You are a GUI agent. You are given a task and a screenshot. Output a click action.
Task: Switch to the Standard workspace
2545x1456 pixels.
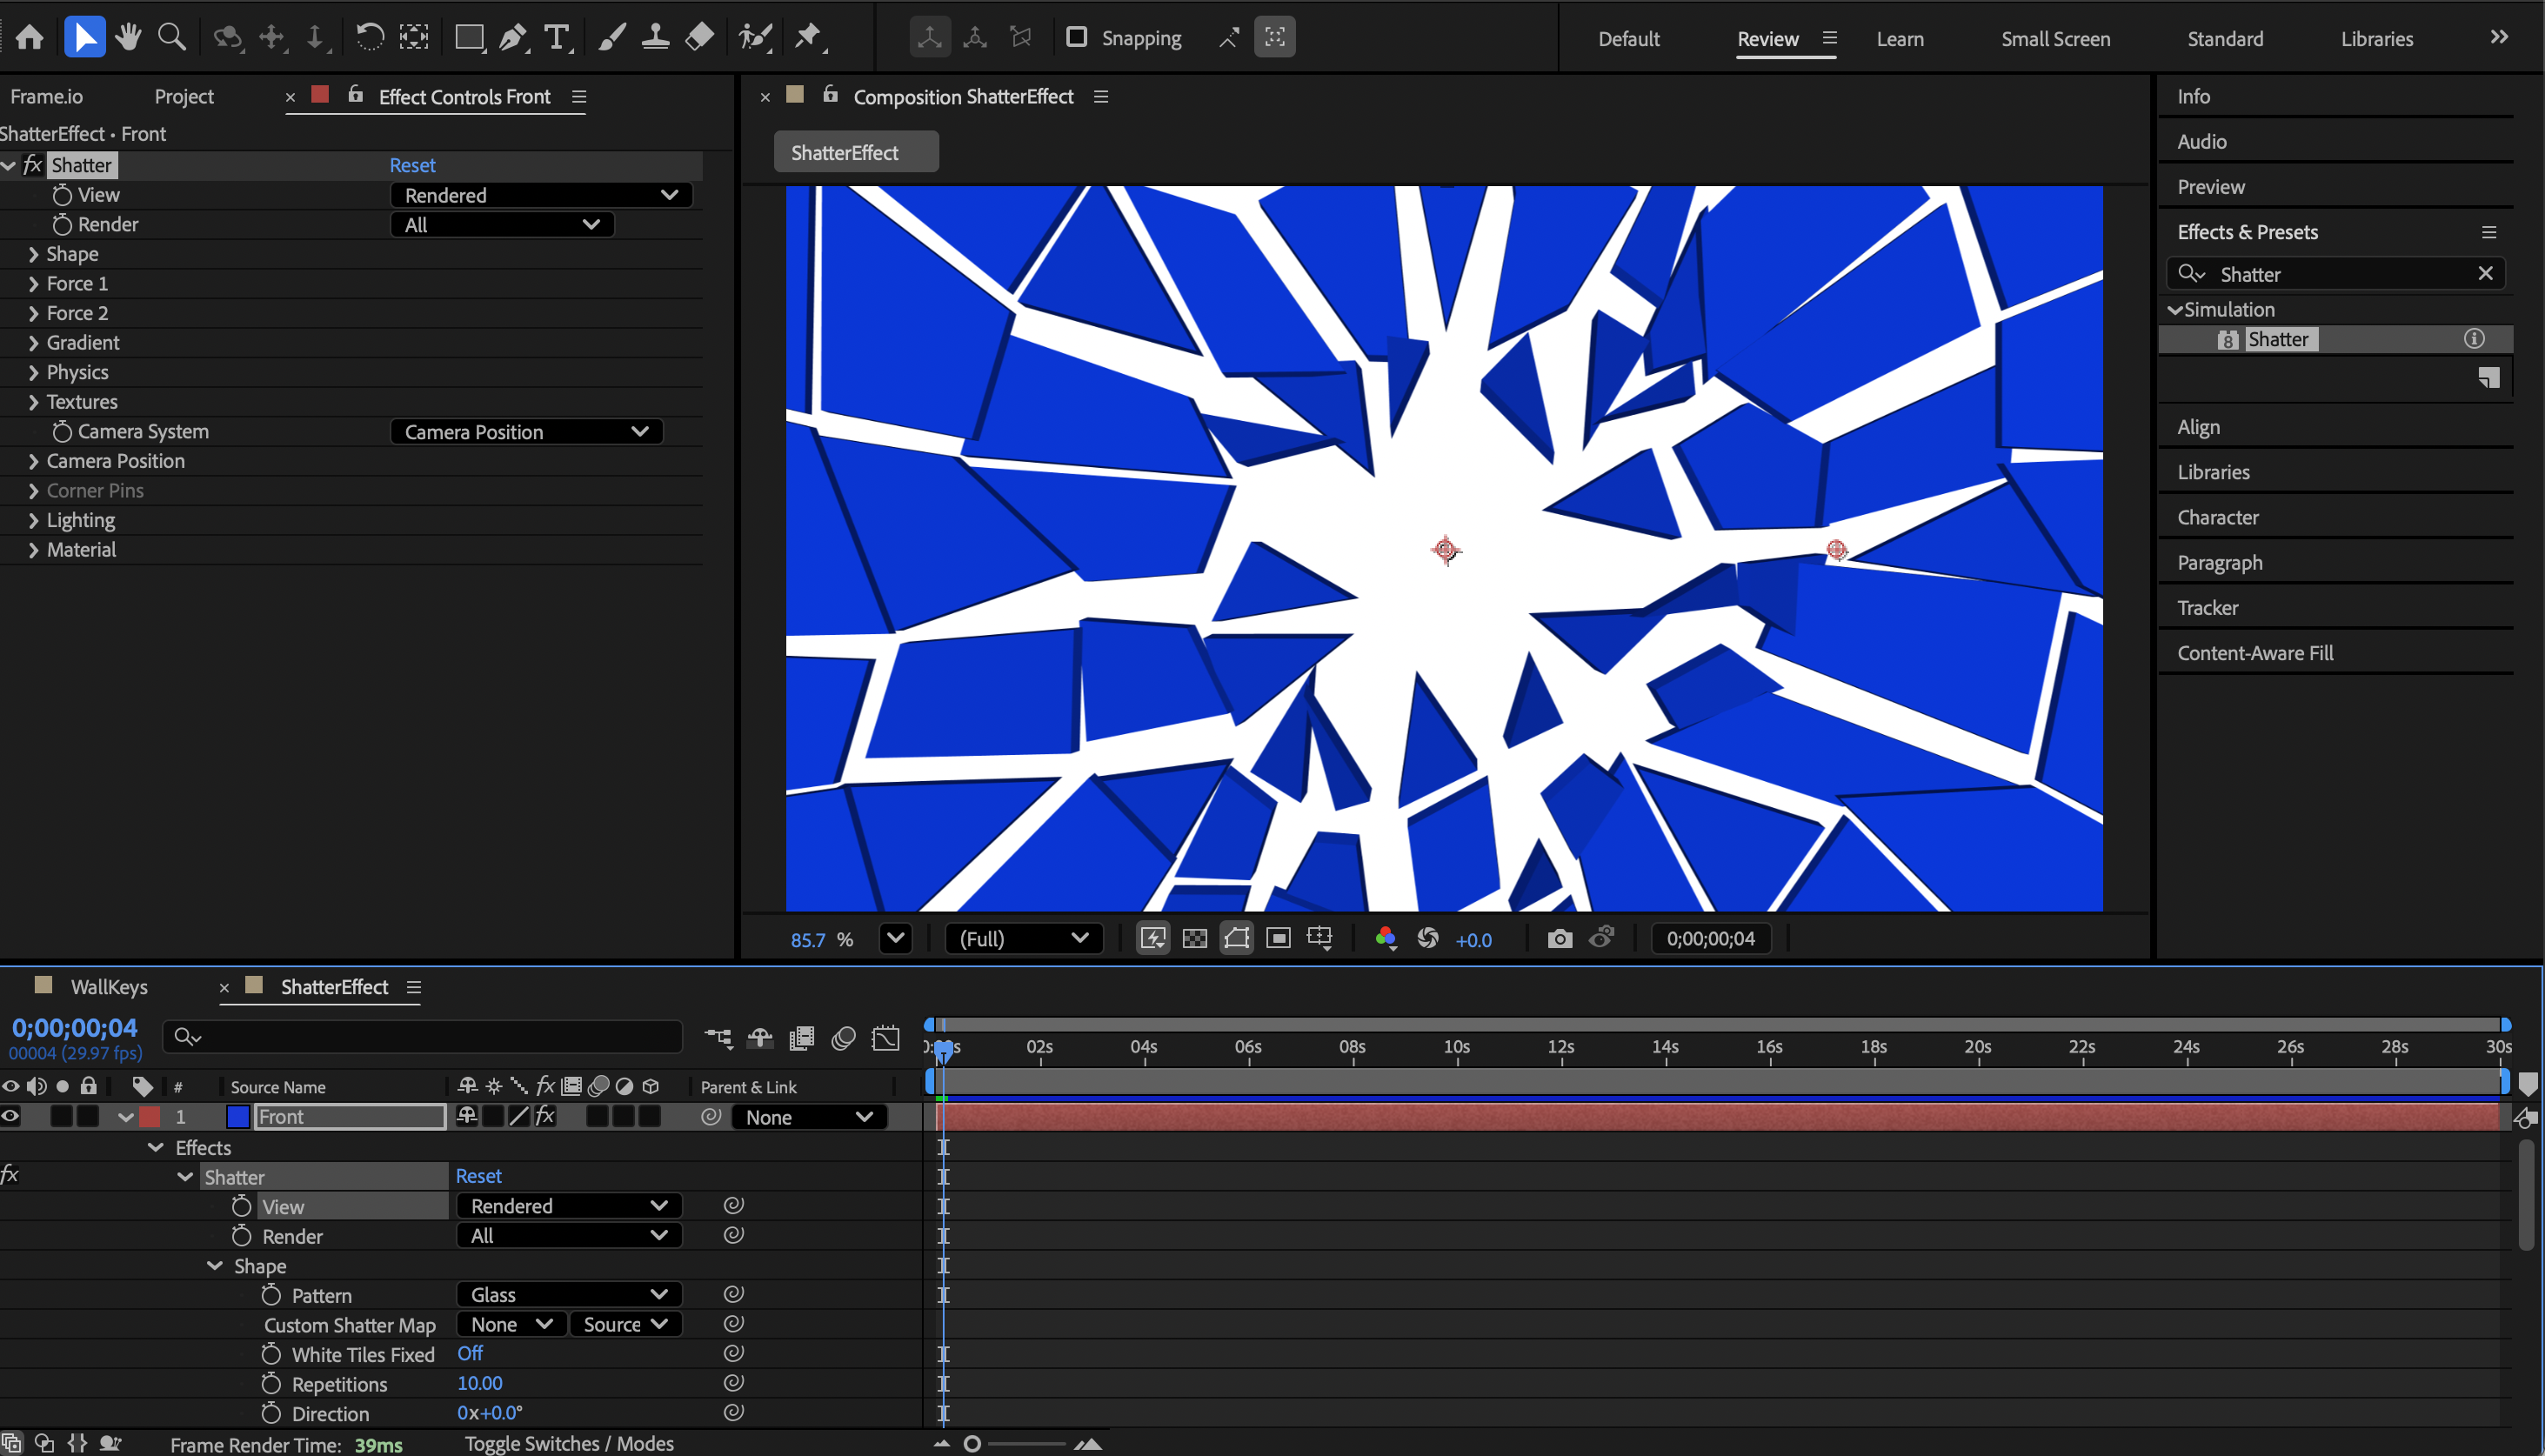tap(2224, 39)
